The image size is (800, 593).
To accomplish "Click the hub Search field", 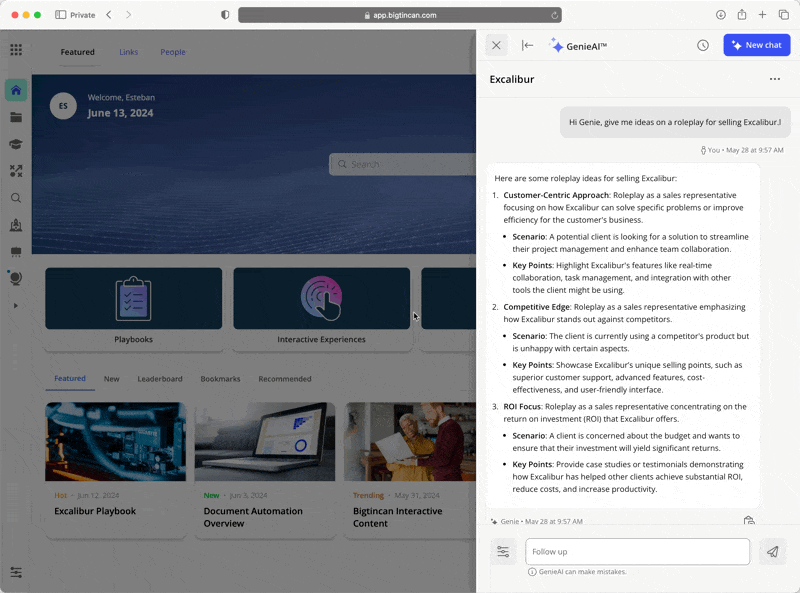I will (x=403, y=164).
